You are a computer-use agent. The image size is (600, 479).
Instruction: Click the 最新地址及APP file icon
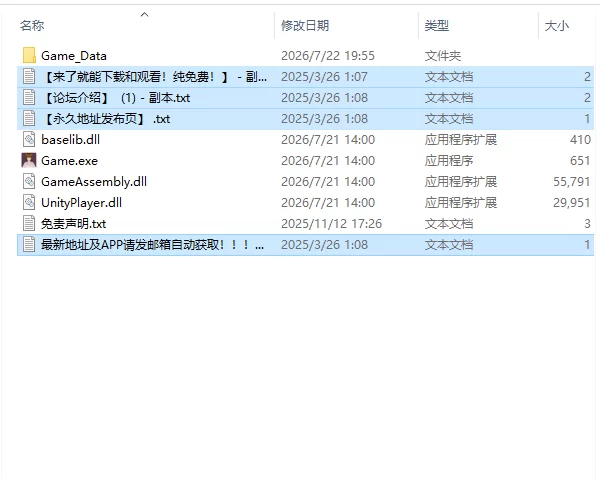click(29, 245)
